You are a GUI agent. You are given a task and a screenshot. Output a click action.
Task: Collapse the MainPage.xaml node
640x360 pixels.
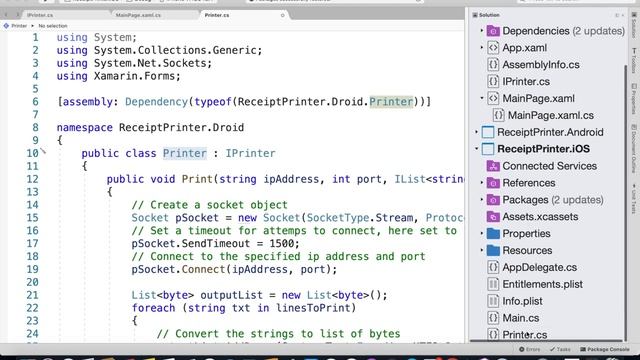coord(482,98)
